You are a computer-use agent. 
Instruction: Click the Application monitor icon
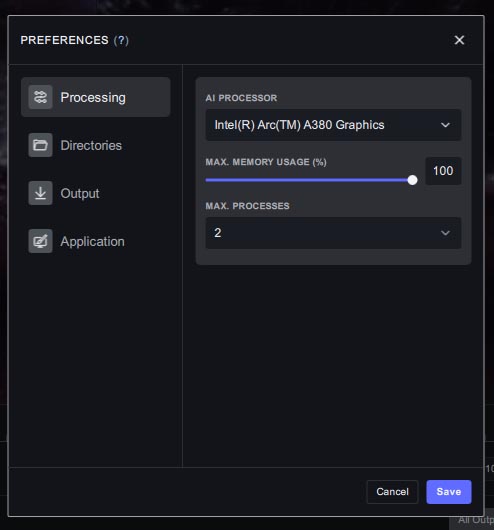pos(40,241)
